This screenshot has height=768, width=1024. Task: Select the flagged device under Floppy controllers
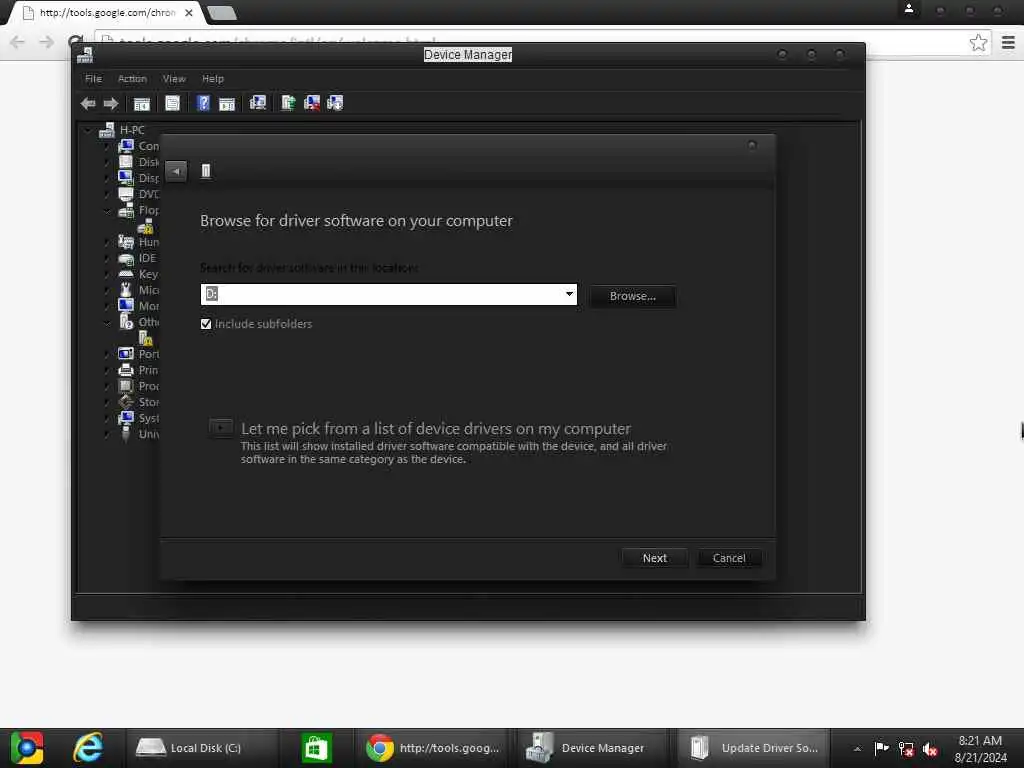[x=146, y=227]
